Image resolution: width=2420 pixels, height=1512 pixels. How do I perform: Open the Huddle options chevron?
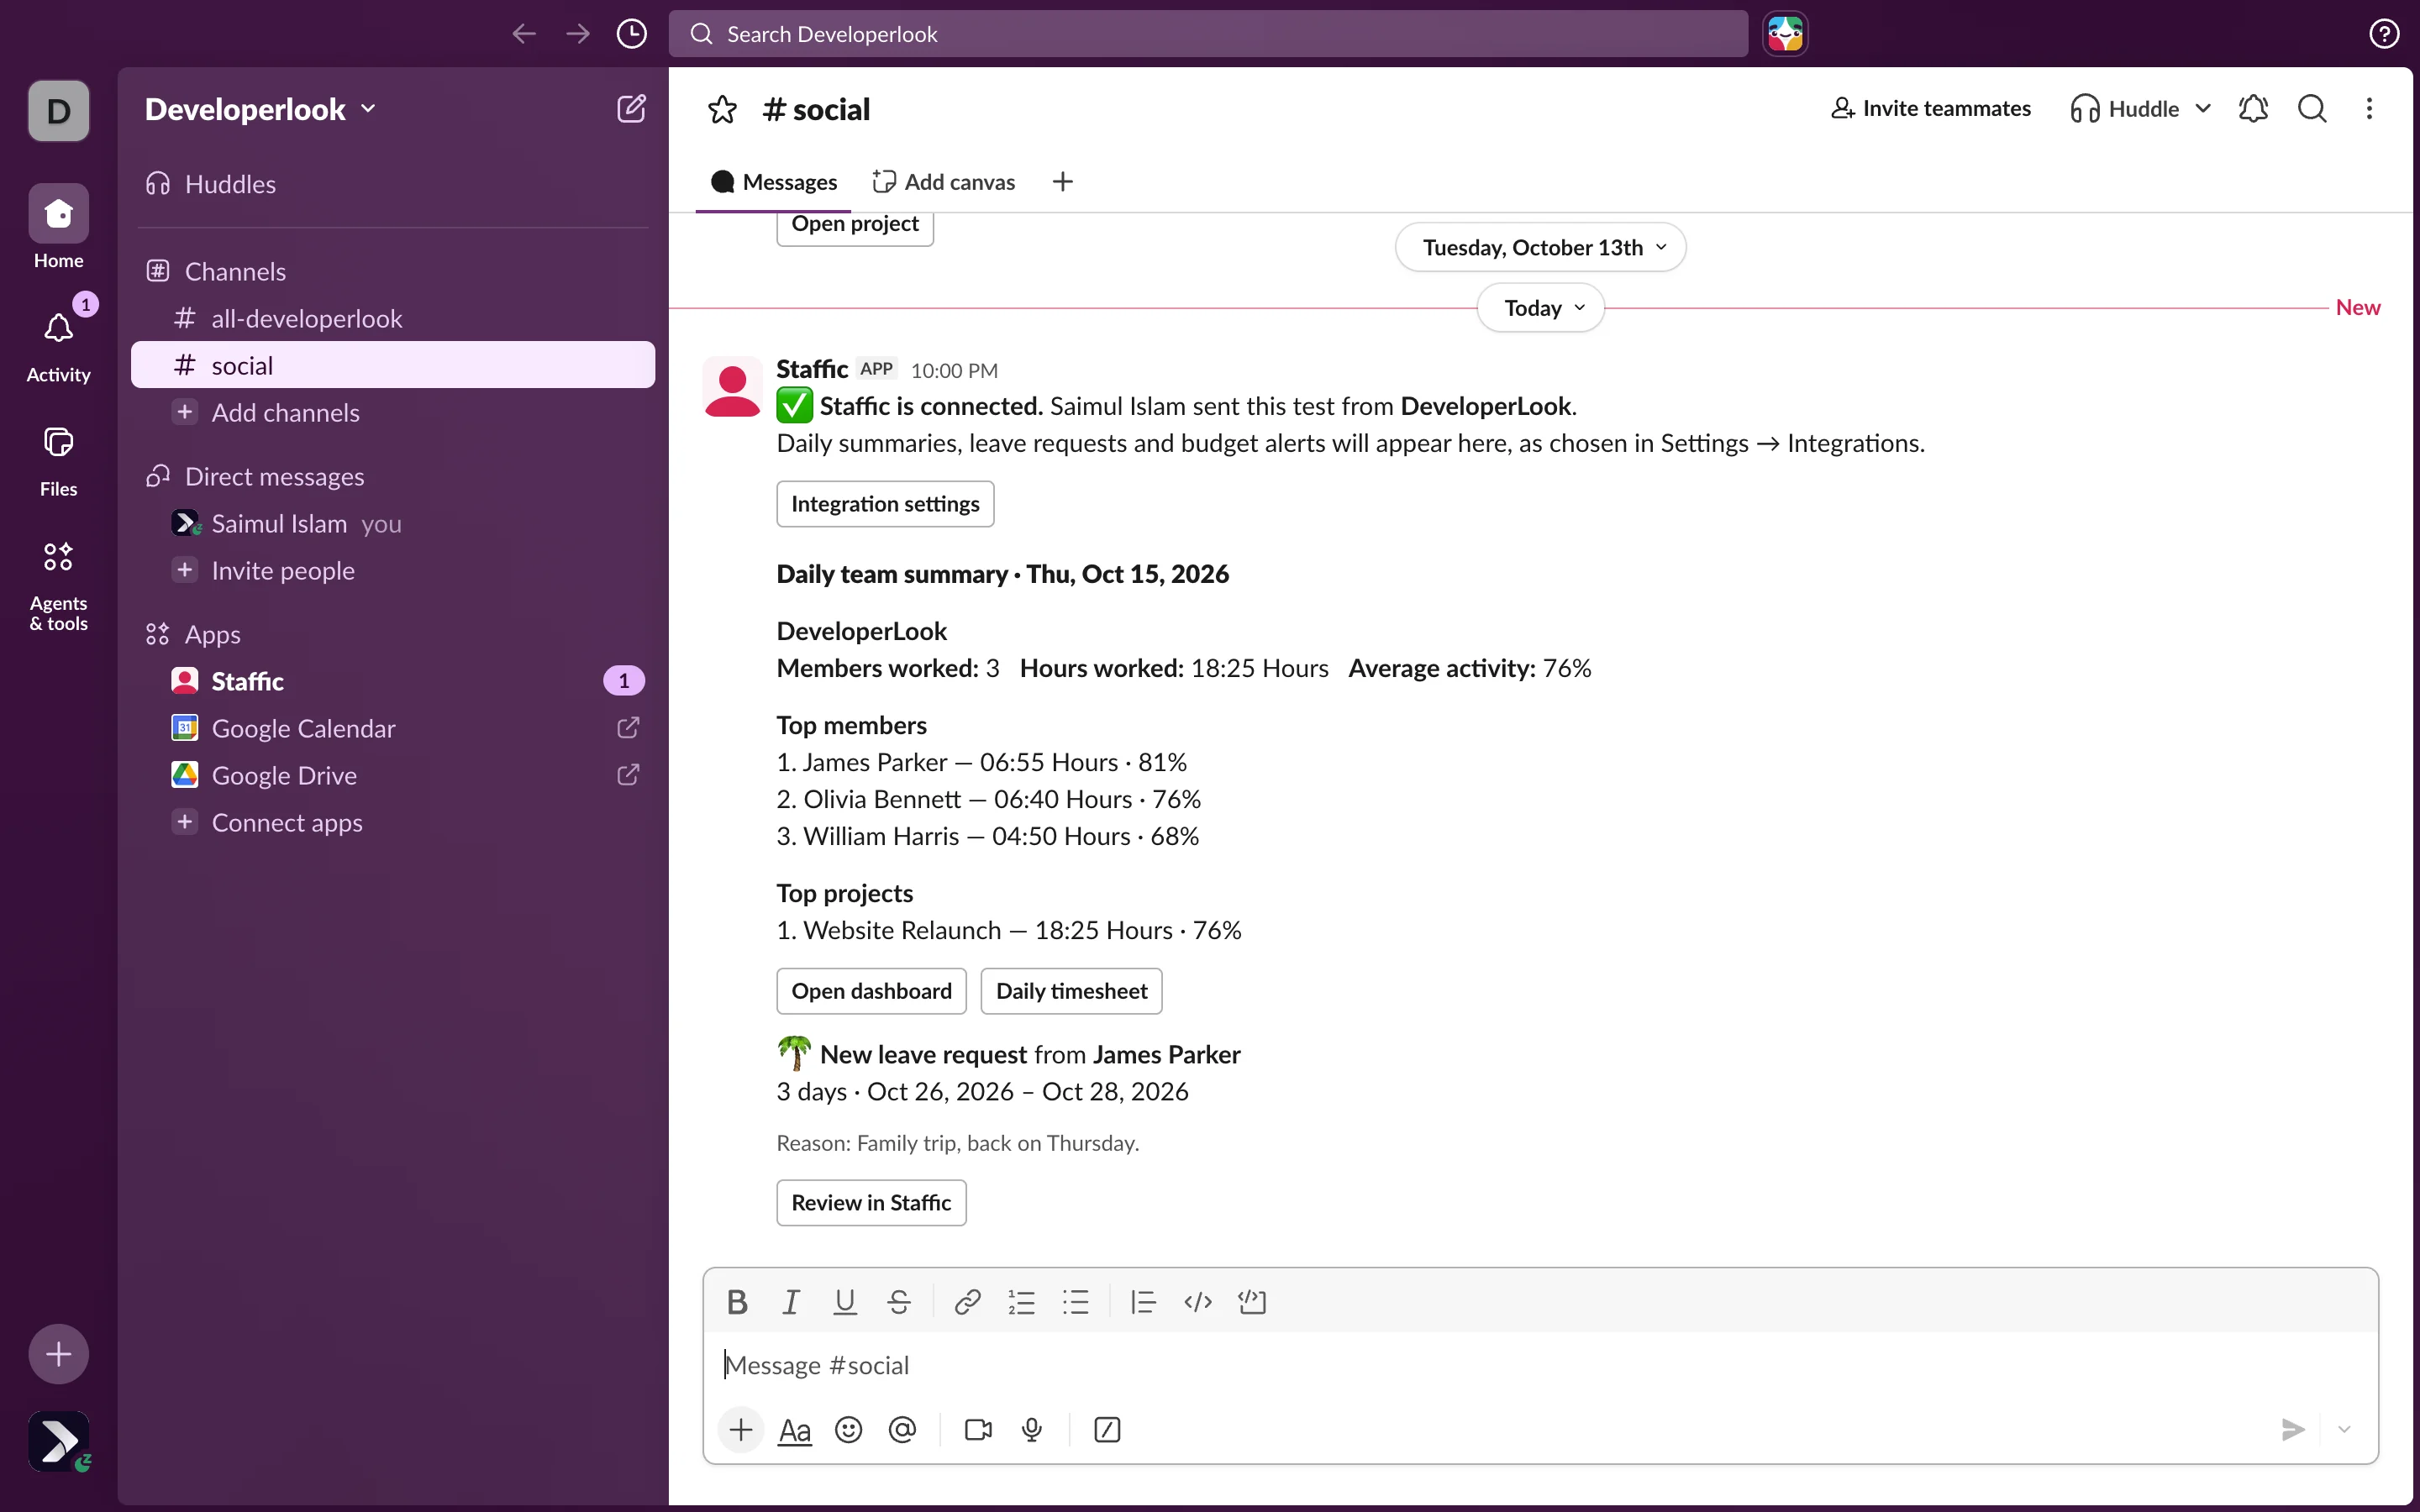[2203, 108]
